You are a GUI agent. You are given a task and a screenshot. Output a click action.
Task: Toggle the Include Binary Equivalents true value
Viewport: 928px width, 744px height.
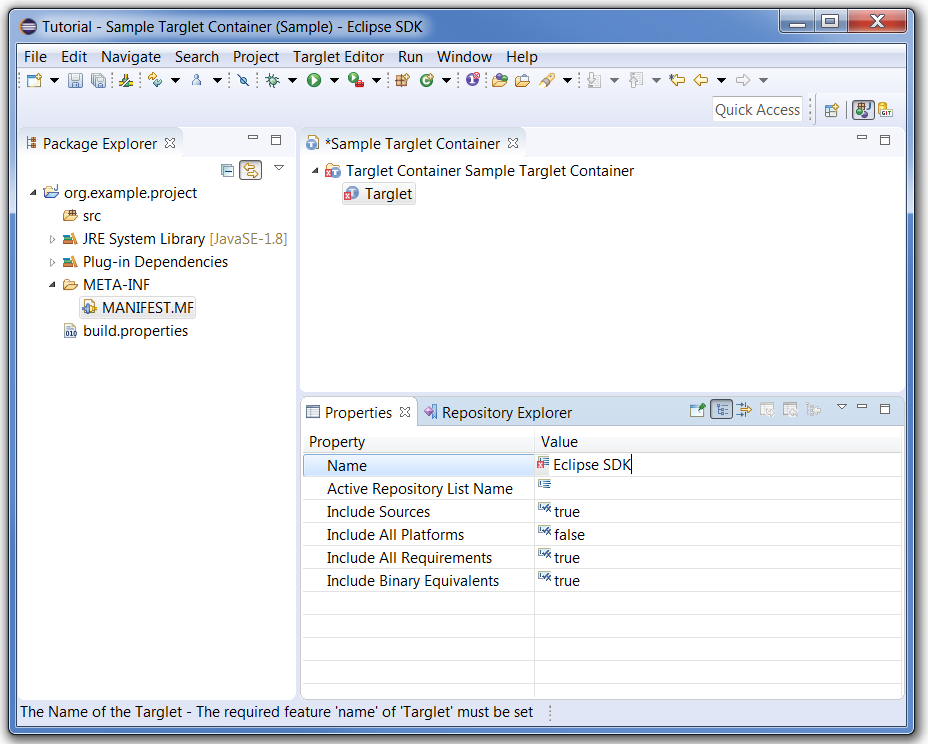[566, 581]
